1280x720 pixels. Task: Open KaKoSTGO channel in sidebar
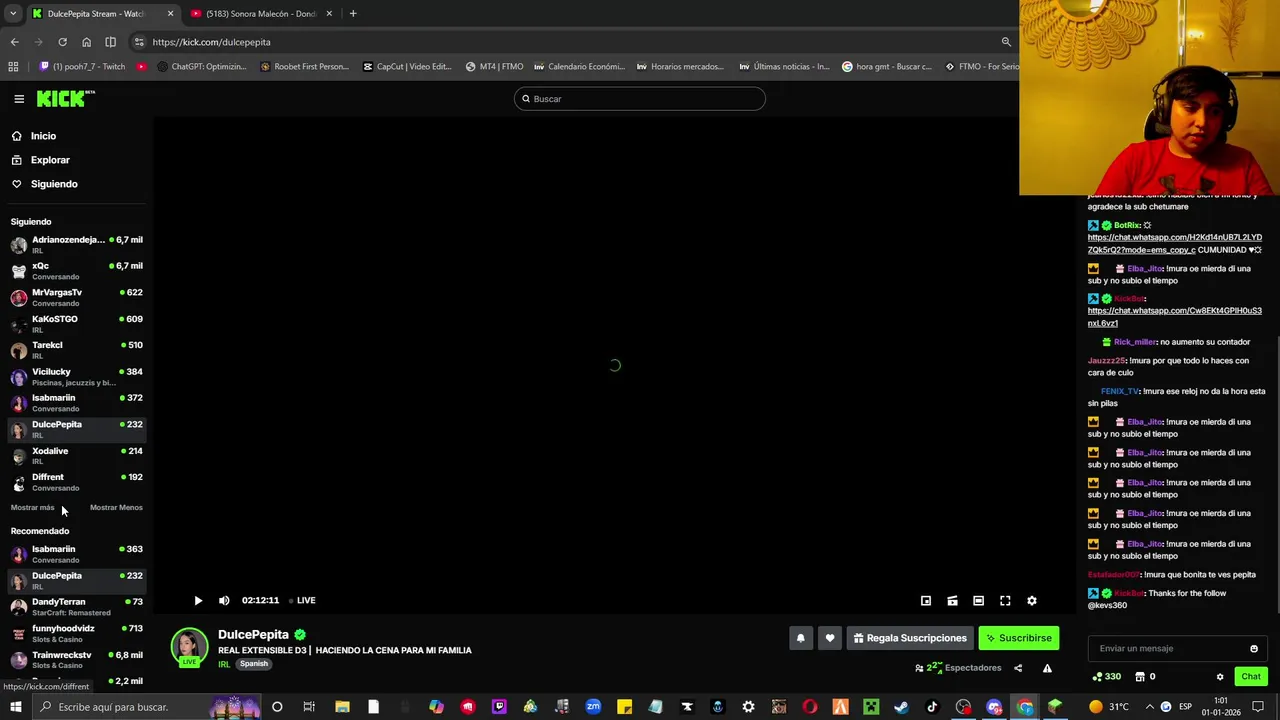[x=76, y=324]
